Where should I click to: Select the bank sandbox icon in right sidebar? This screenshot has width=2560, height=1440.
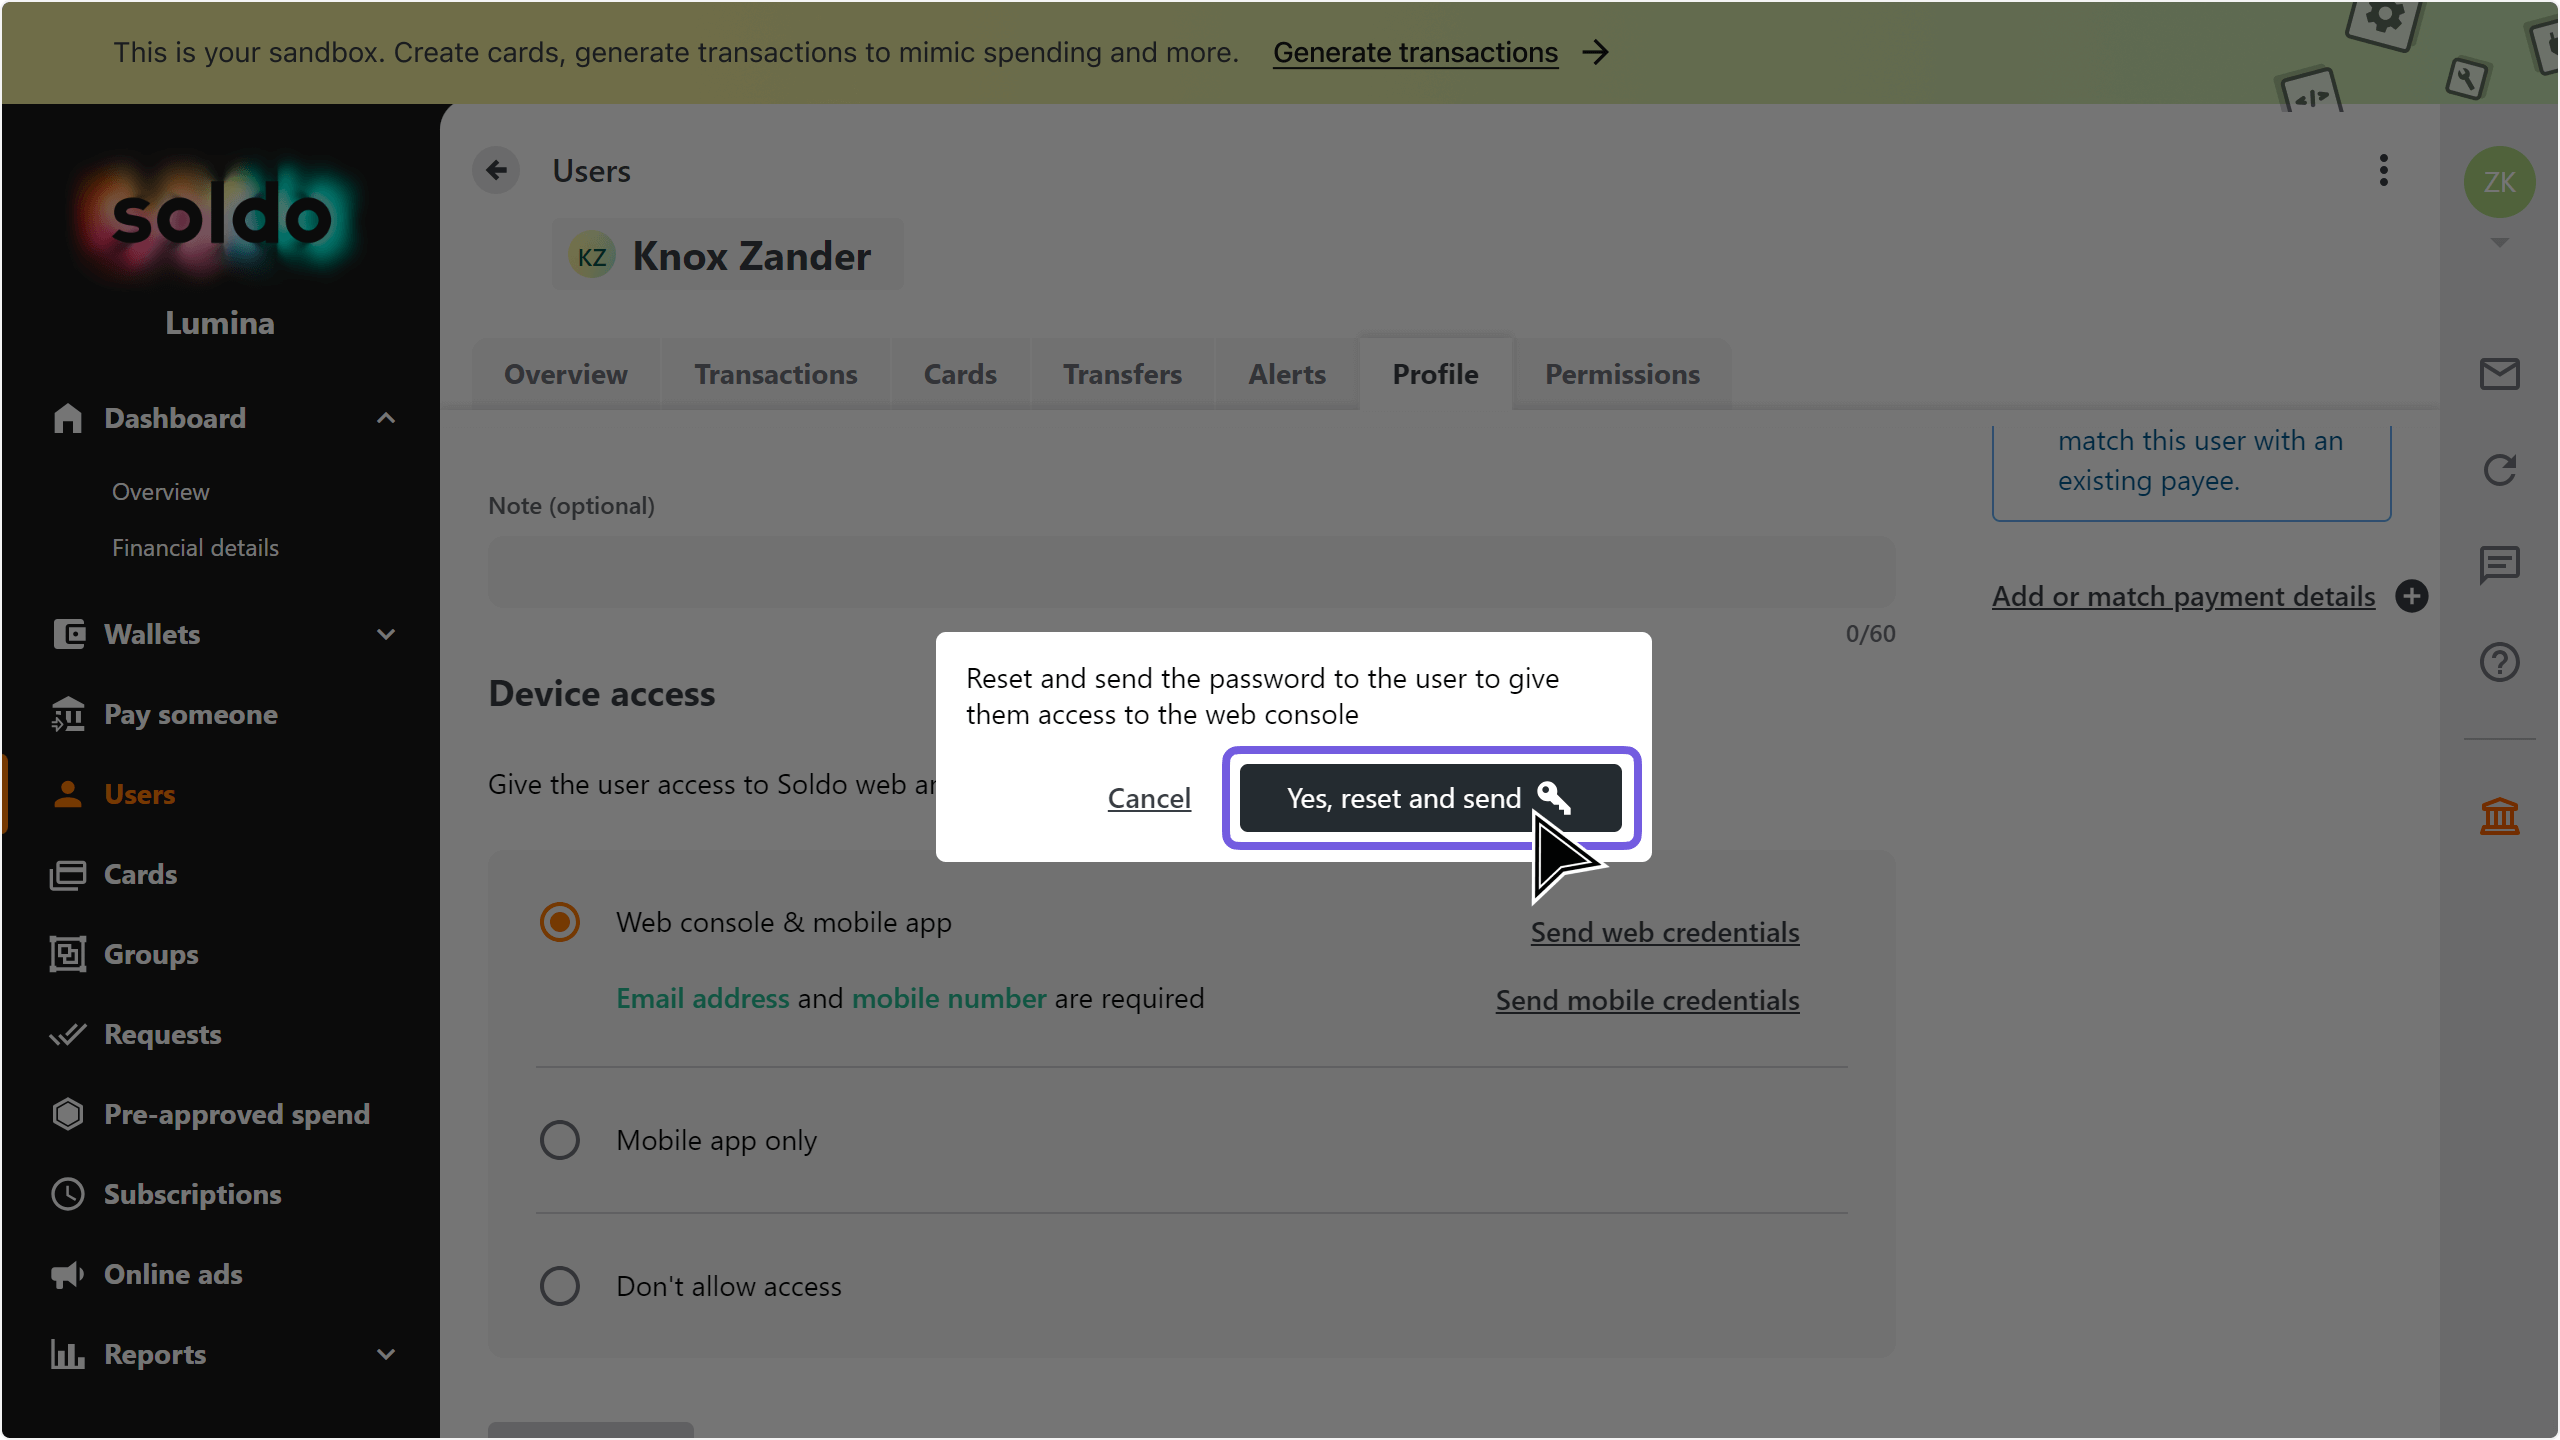coord(2499,816)
